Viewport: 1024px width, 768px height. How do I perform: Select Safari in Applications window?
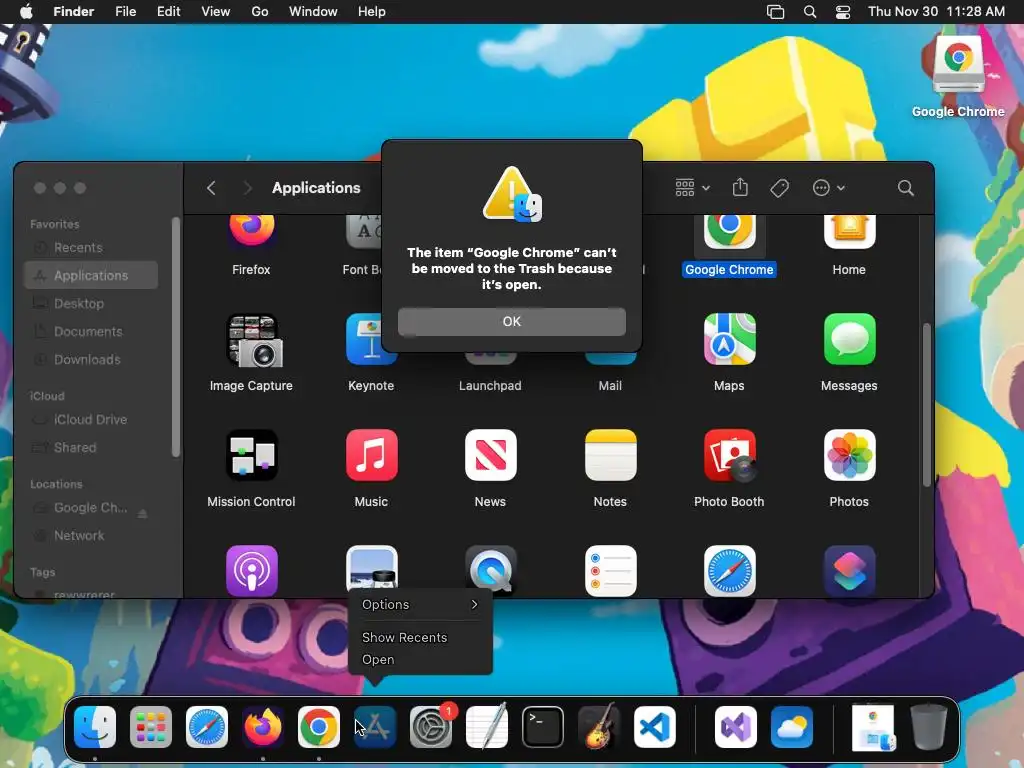point(729,571)
